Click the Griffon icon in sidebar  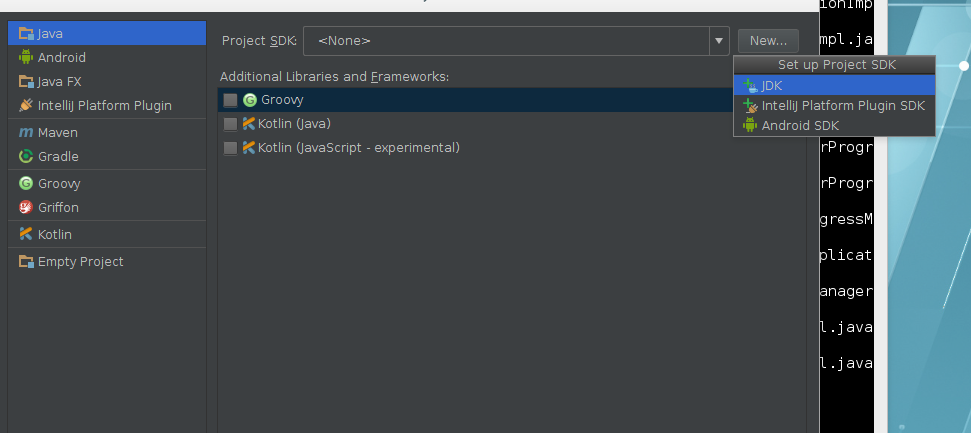pos(25,208)
